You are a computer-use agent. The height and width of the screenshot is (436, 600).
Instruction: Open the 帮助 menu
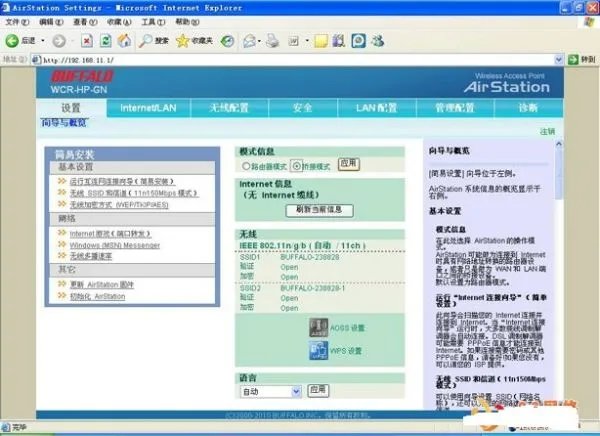coord(187,22)
